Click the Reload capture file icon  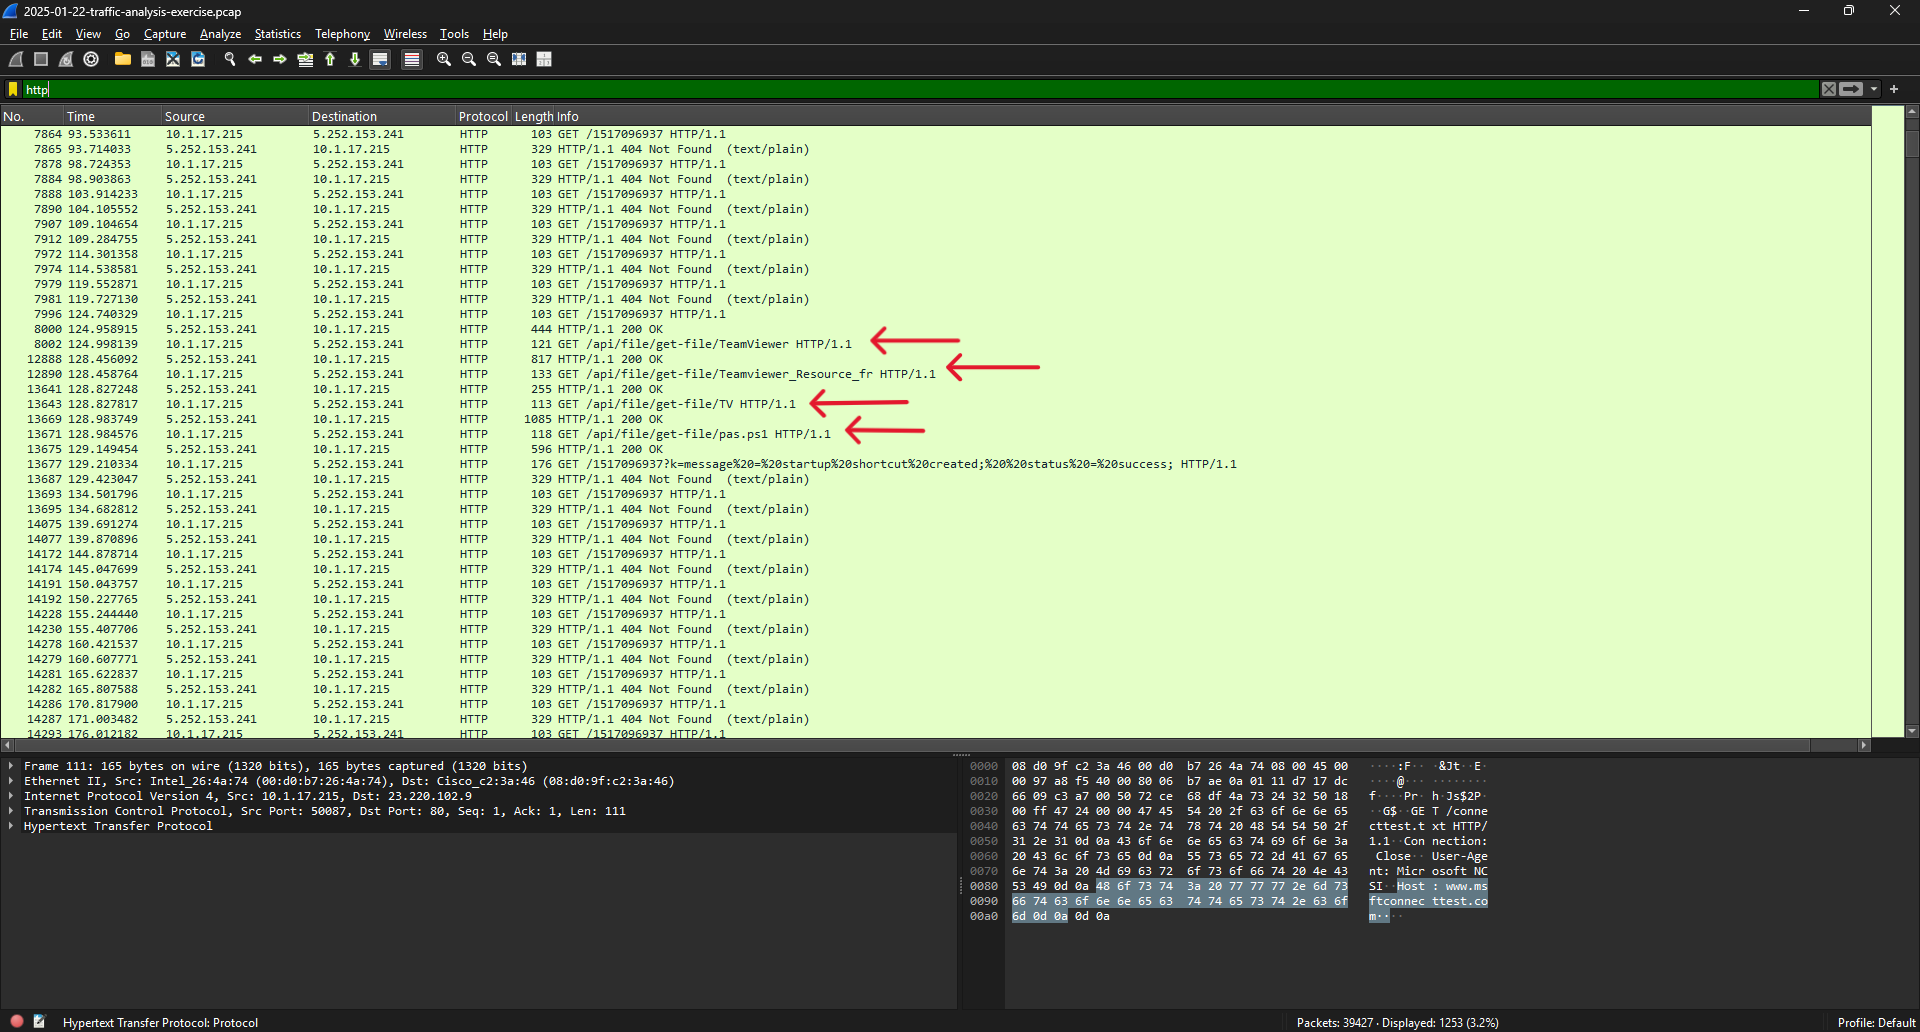(x=198, y=60)
